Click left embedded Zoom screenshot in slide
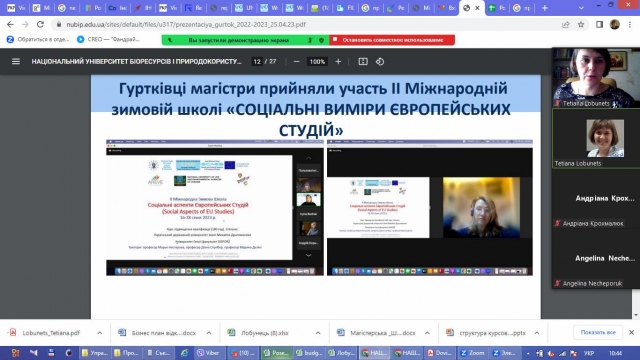The image size is (640, 360). tap(215, 207)
